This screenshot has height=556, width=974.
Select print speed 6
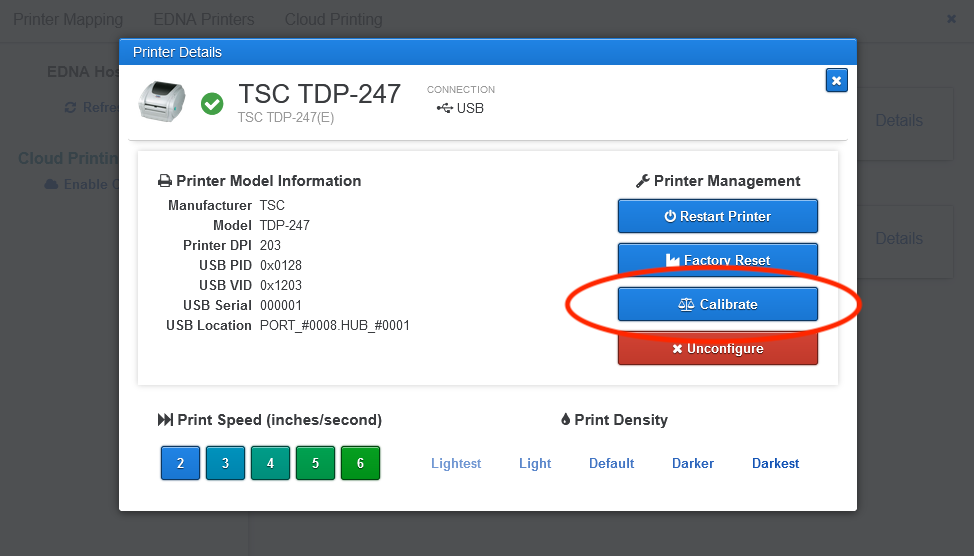[360, 463]
